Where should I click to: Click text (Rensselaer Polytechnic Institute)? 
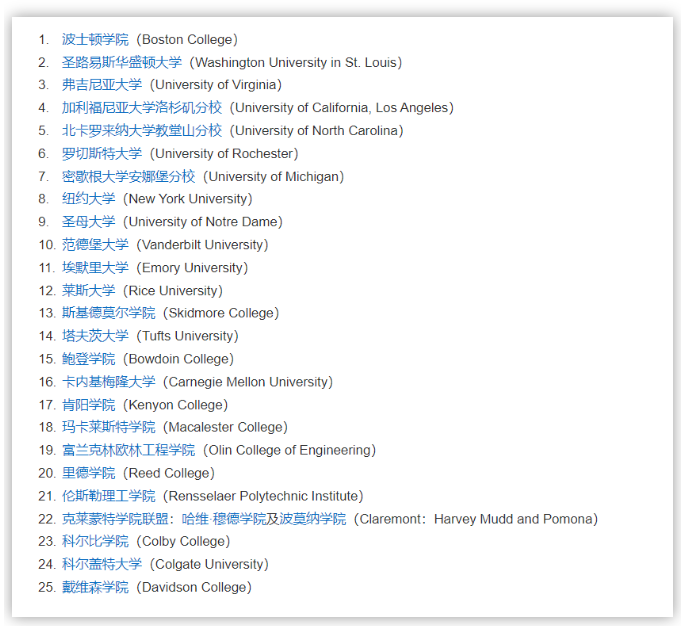pos(264,496)
